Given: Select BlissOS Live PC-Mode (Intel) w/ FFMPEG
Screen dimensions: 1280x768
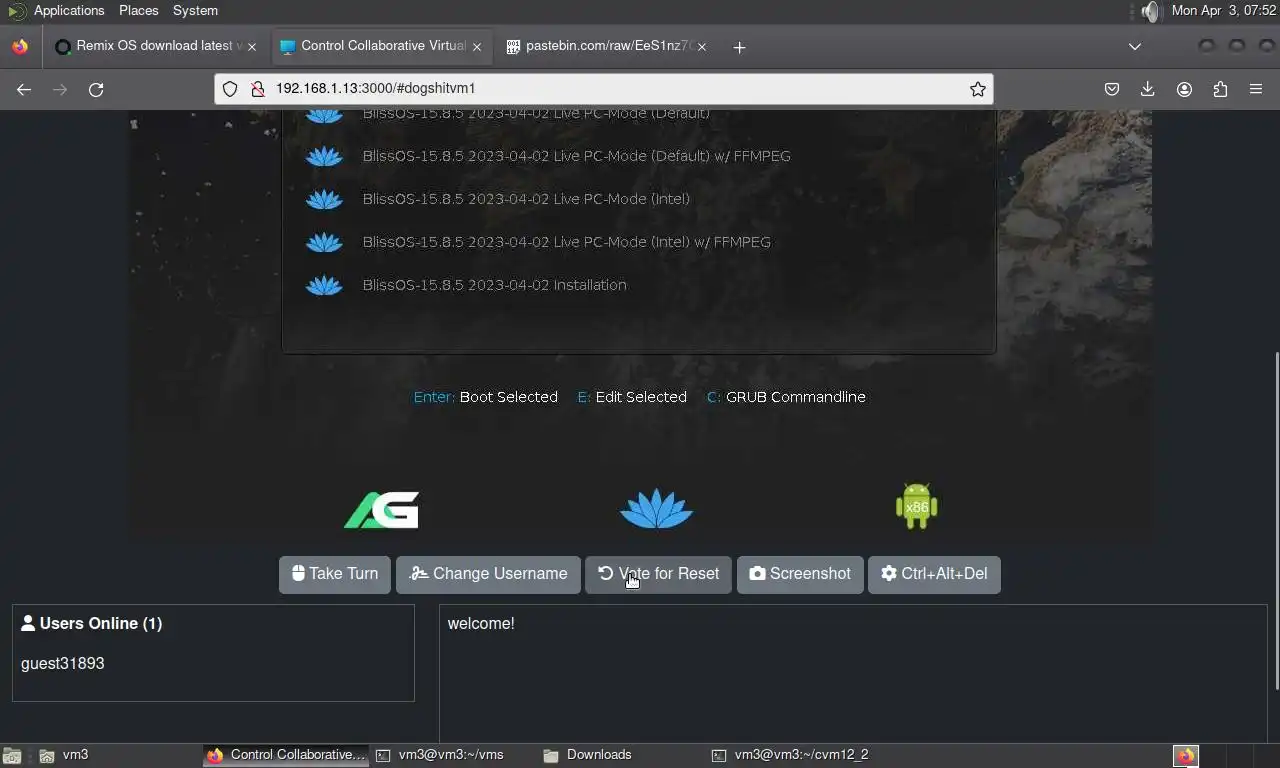Looking at the screenshot, I should [x=566, y=242].
